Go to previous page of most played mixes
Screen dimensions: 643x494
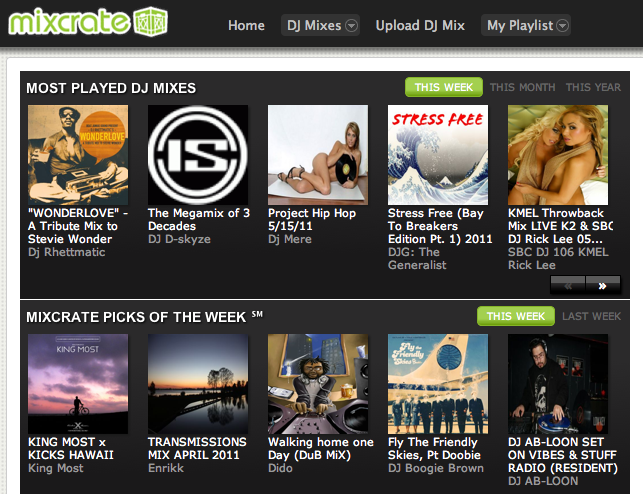pyautogui.click(x=568, y=285)
